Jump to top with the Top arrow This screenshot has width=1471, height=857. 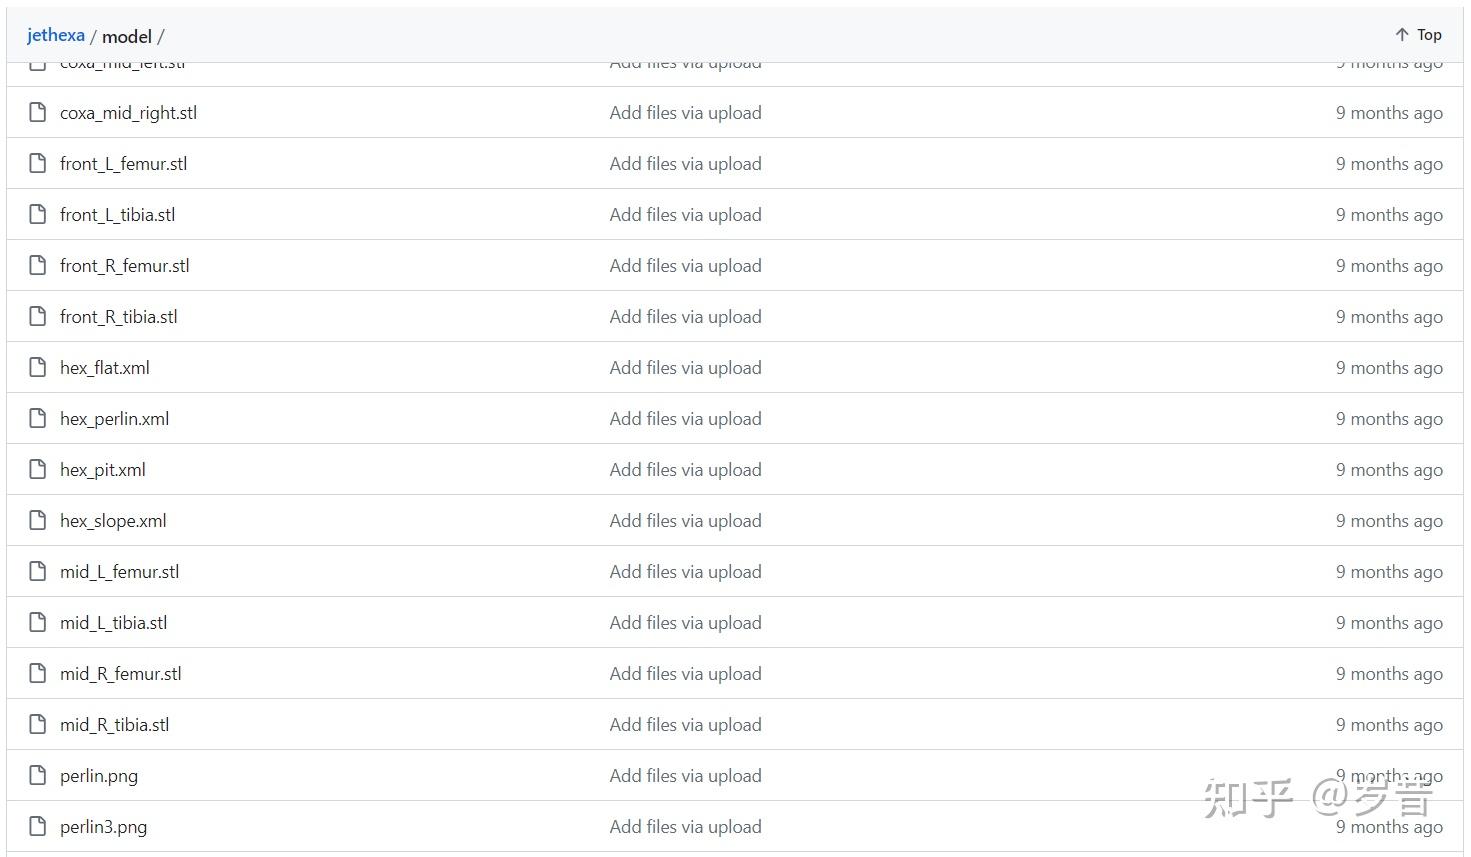[1418, 35]
